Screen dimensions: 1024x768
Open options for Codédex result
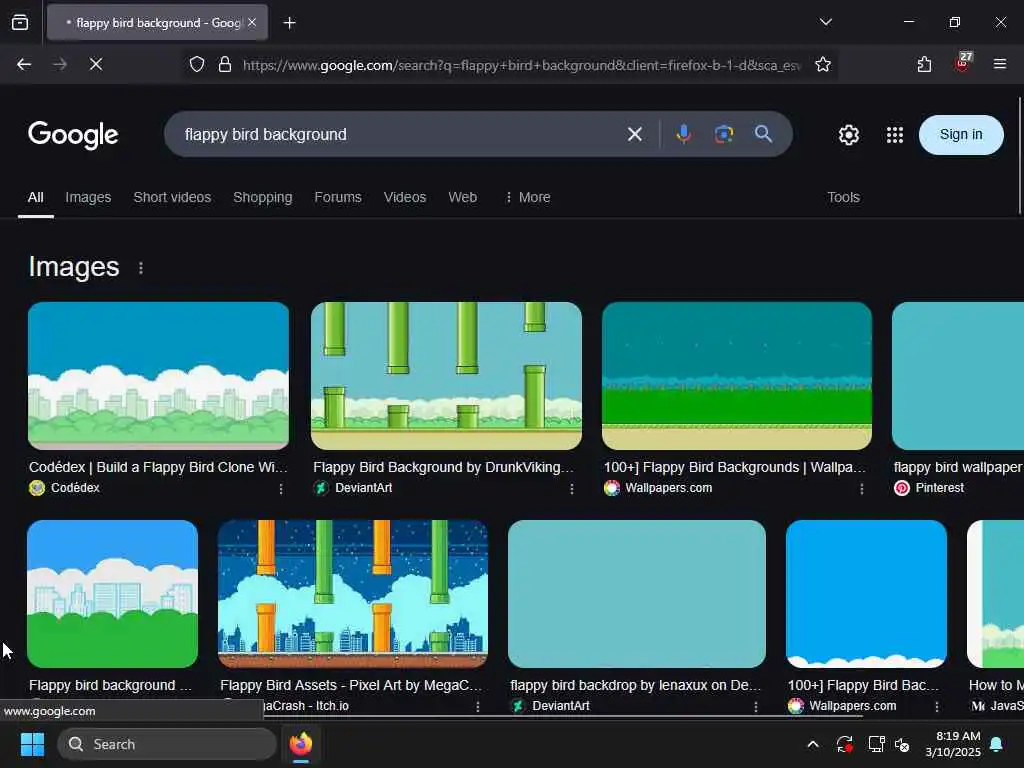[x=281, y=488]
